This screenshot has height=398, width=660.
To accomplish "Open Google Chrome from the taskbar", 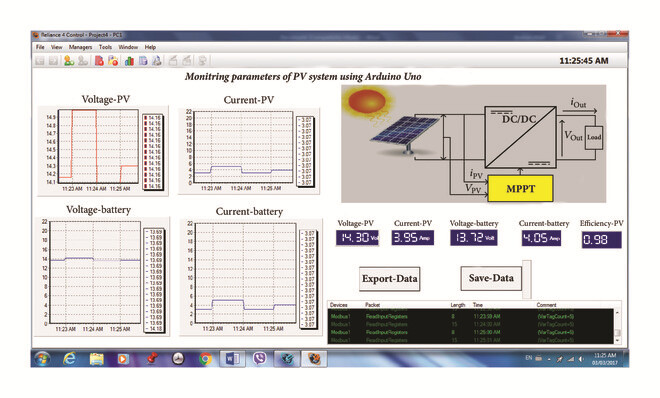I will coord(205,359).
